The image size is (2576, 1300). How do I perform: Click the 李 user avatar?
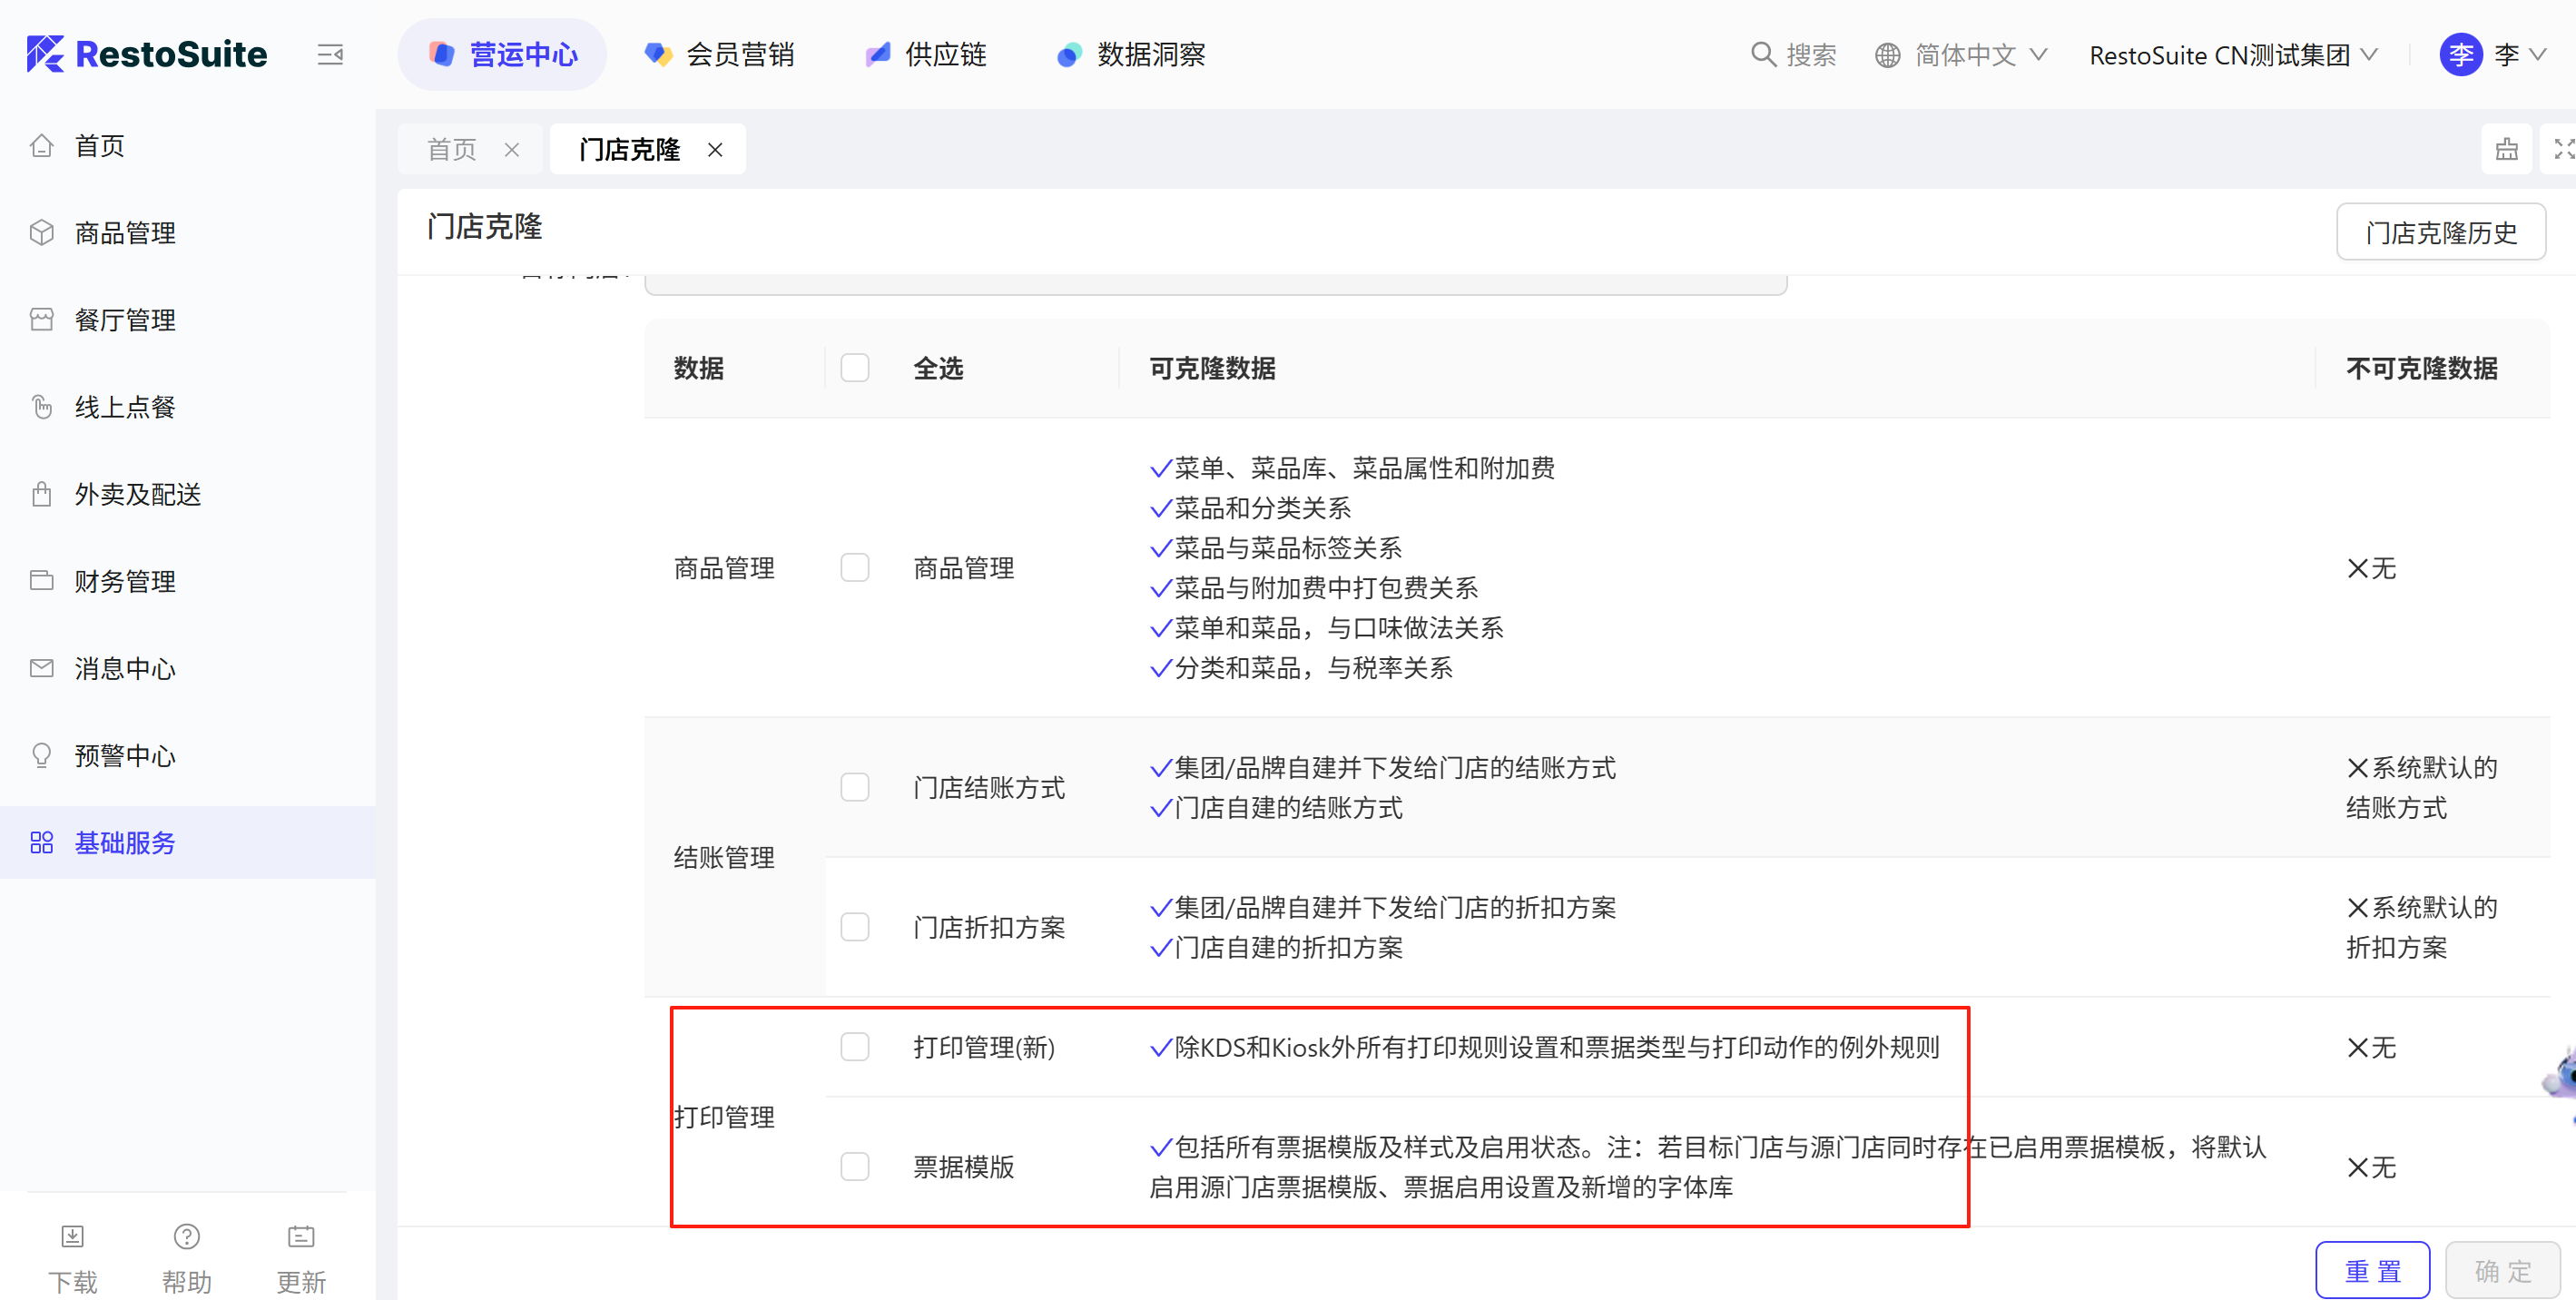[x=2461, y=55]
